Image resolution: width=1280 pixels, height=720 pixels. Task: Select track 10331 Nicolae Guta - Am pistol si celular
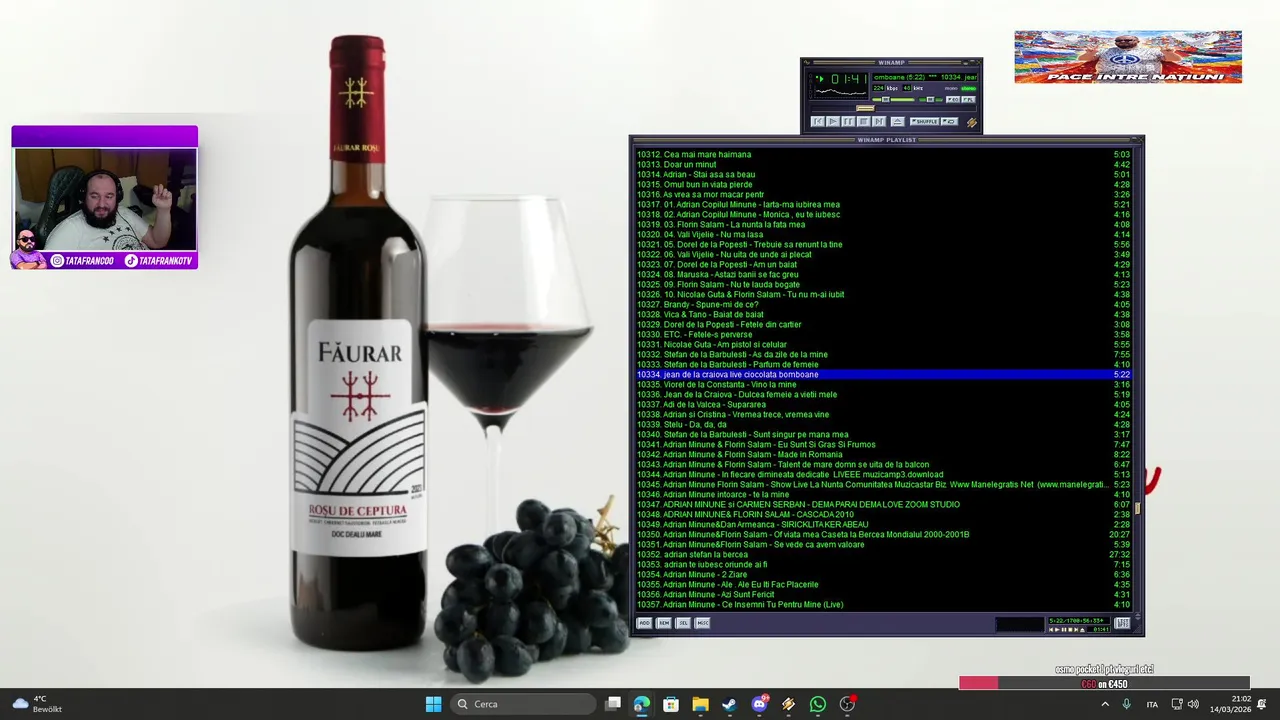(883, 345)
